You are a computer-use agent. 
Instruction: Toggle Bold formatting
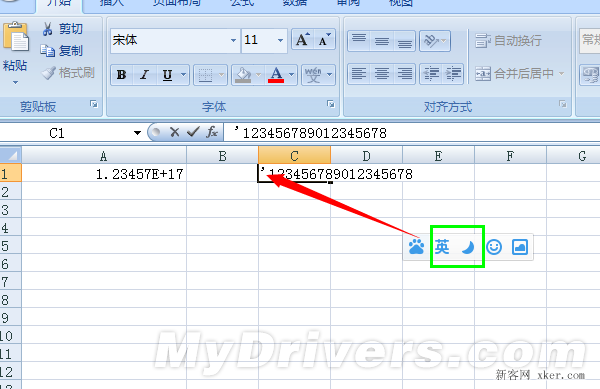[x=122, y=75]
